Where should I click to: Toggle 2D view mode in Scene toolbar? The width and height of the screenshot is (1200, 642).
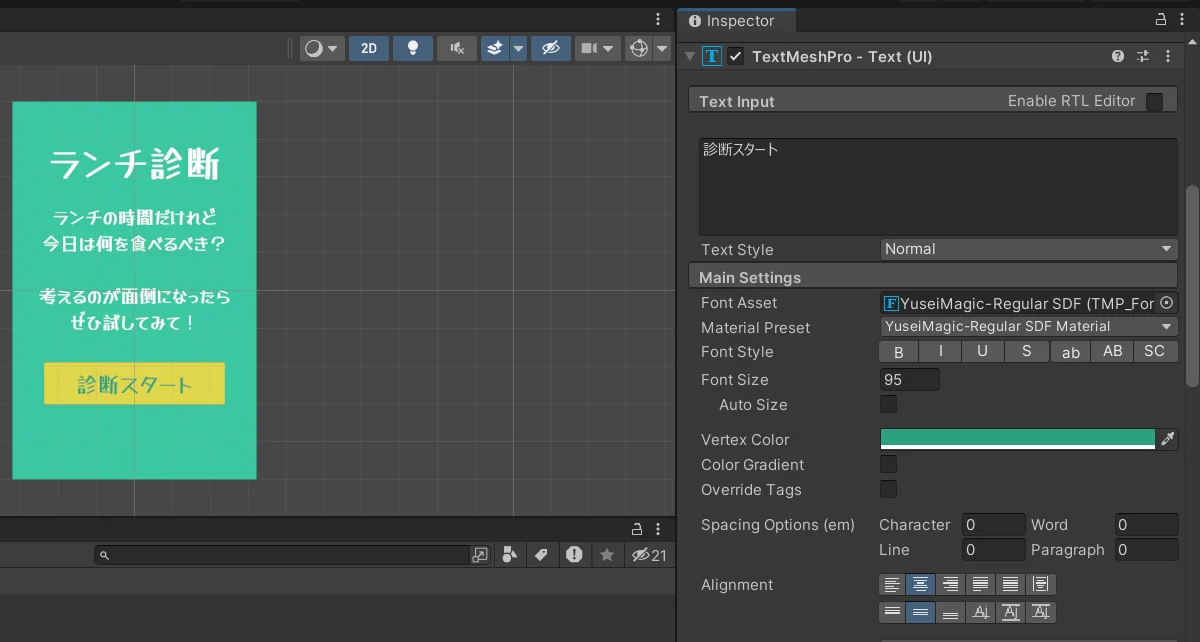(x=369, y=48)
